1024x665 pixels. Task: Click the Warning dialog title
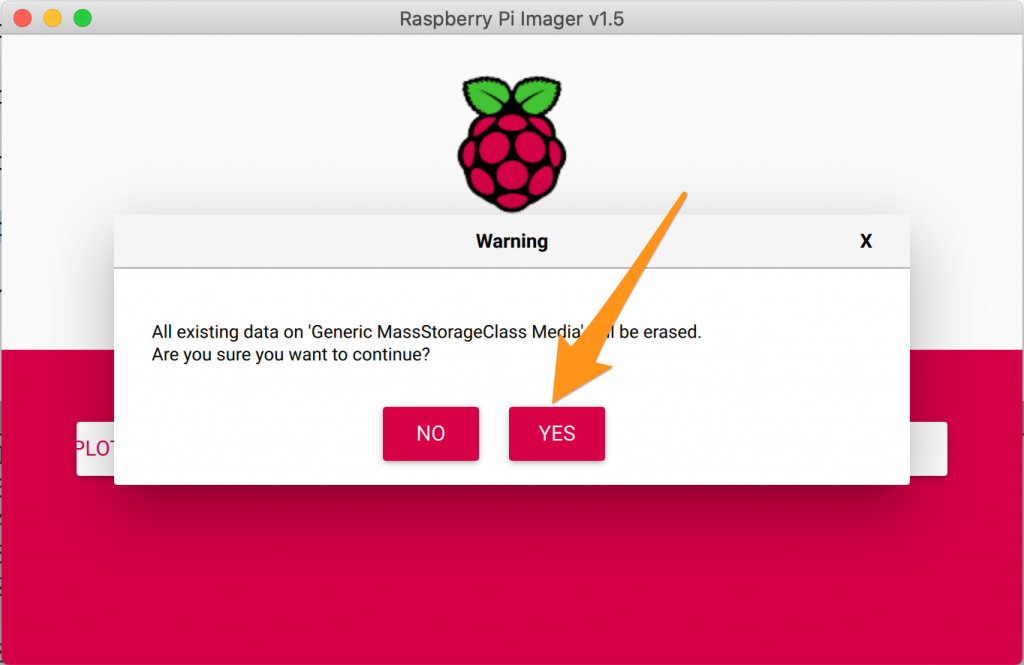tap(511, 241)
